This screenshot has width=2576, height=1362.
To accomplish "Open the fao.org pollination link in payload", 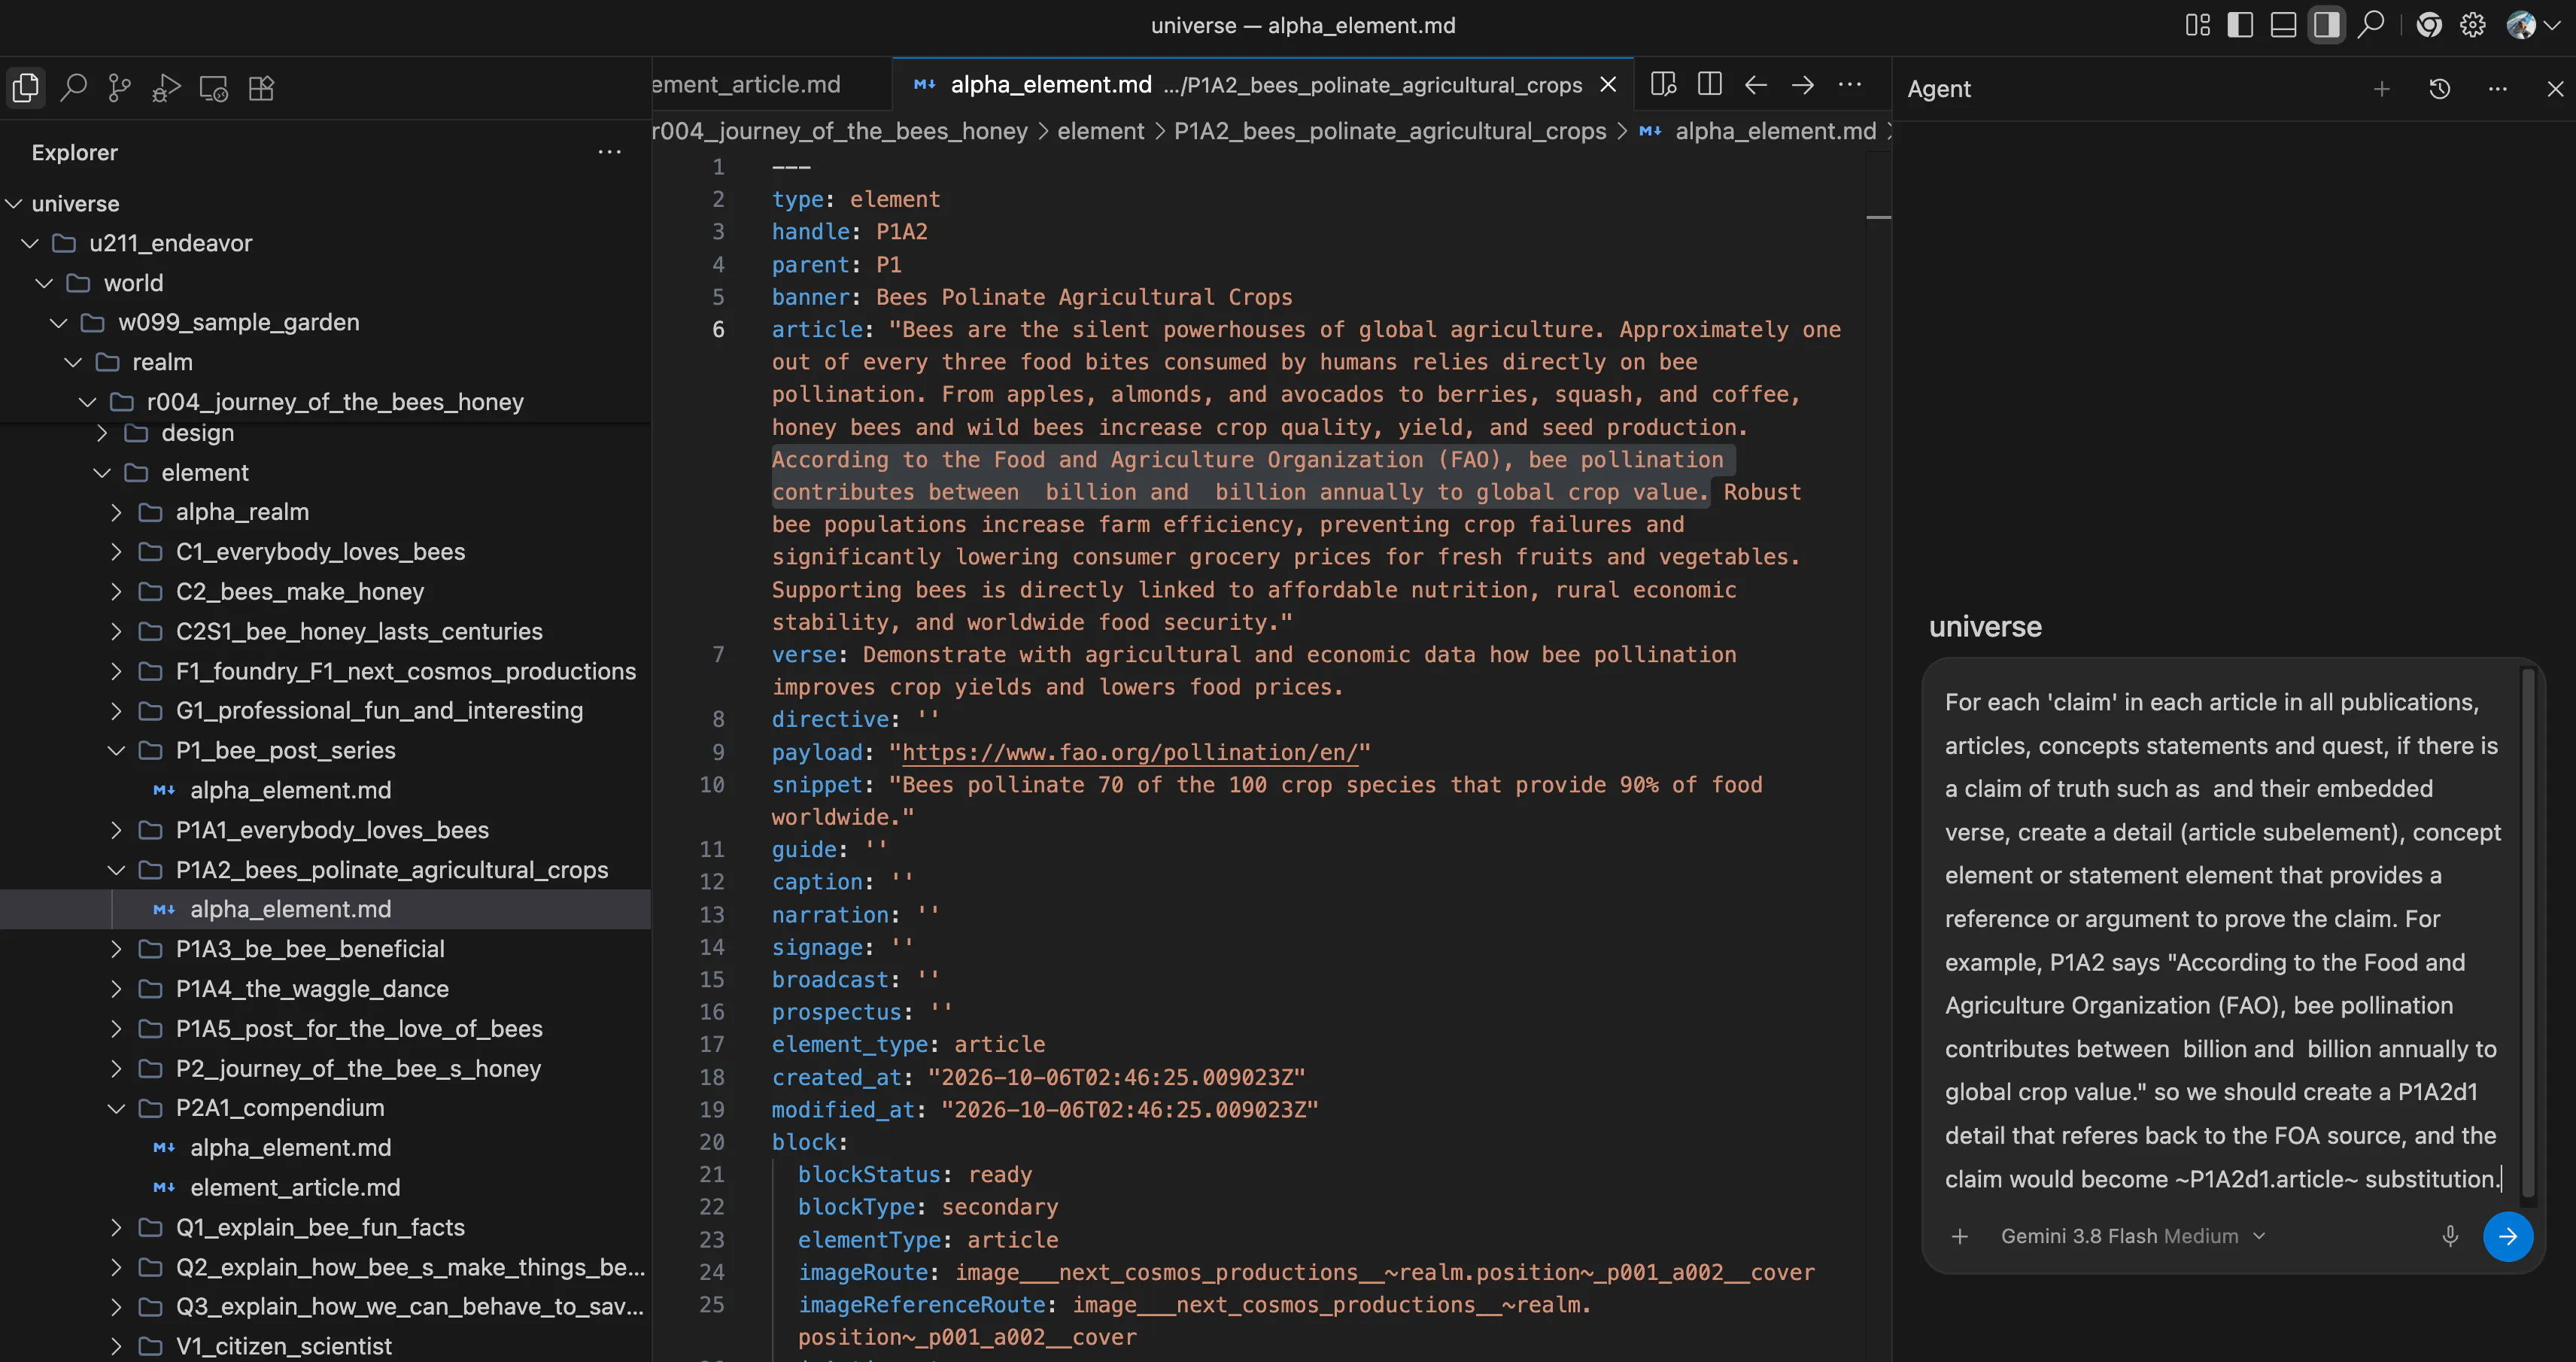I will [x=1130, y=752].
